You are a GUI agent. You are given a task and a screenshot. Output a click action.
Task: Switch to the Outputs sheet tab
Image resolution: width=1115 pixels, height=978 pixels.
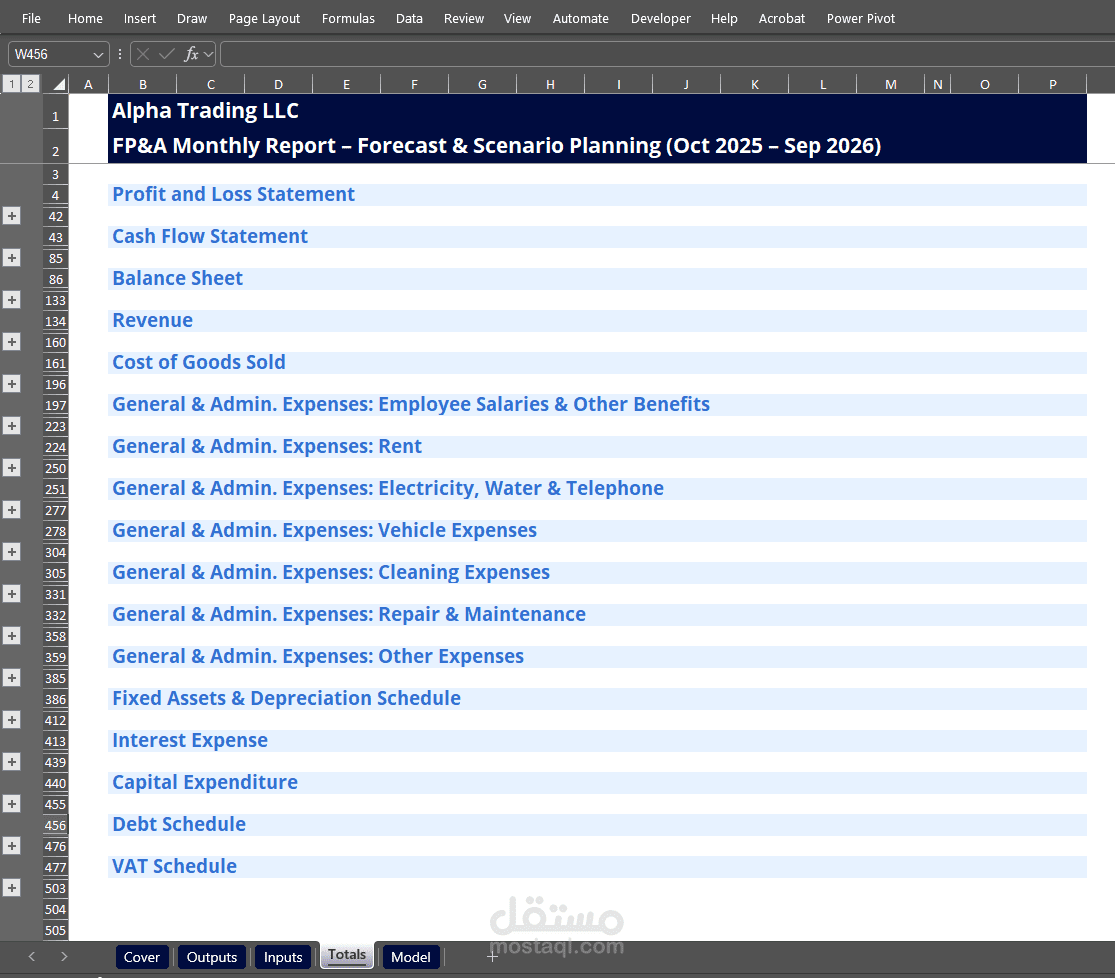211,957
